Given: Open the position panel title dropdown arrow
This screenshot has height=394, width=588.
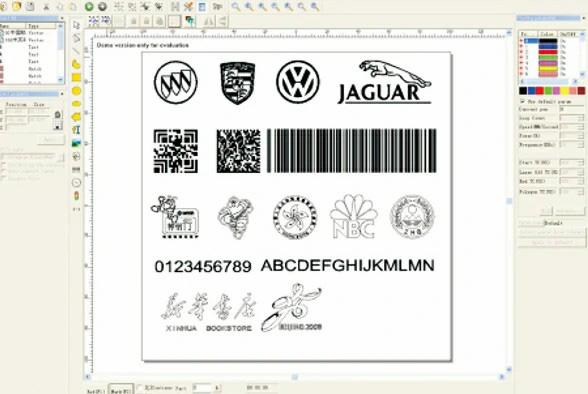Looking at the screenshot, I should (62, 94).
